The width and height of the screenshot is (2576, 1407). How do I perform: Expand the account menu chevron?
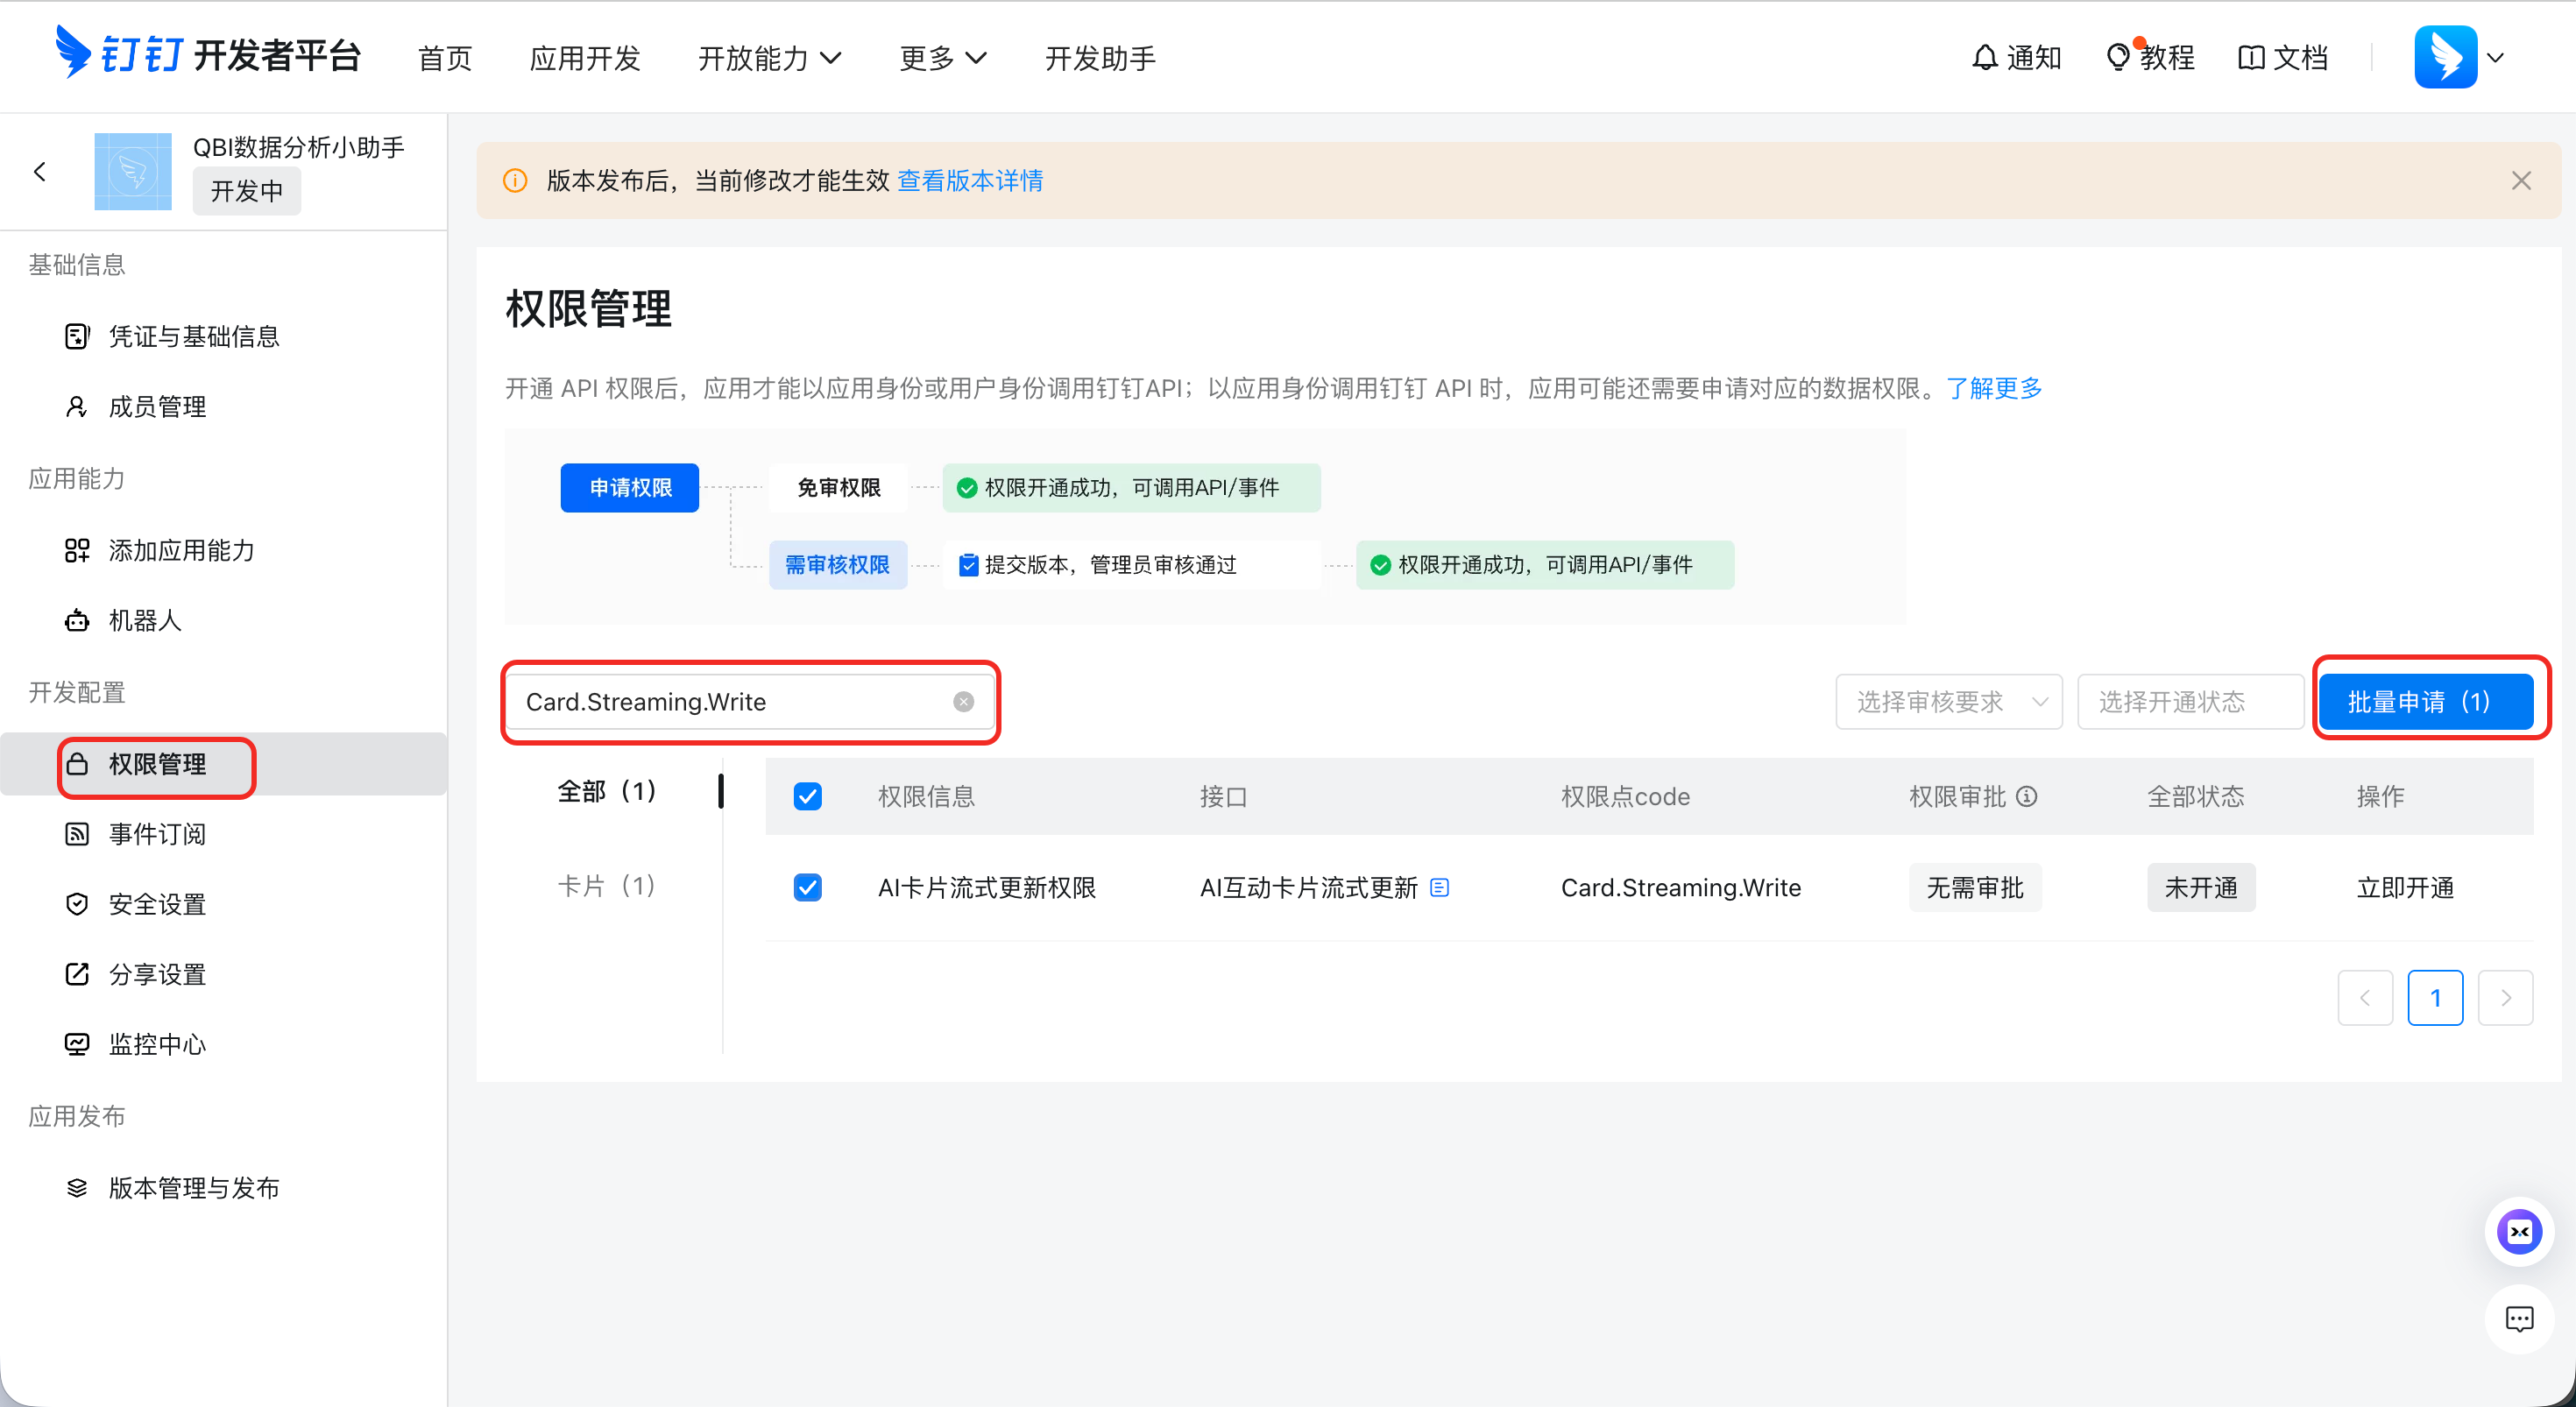tap(2495, 58)
